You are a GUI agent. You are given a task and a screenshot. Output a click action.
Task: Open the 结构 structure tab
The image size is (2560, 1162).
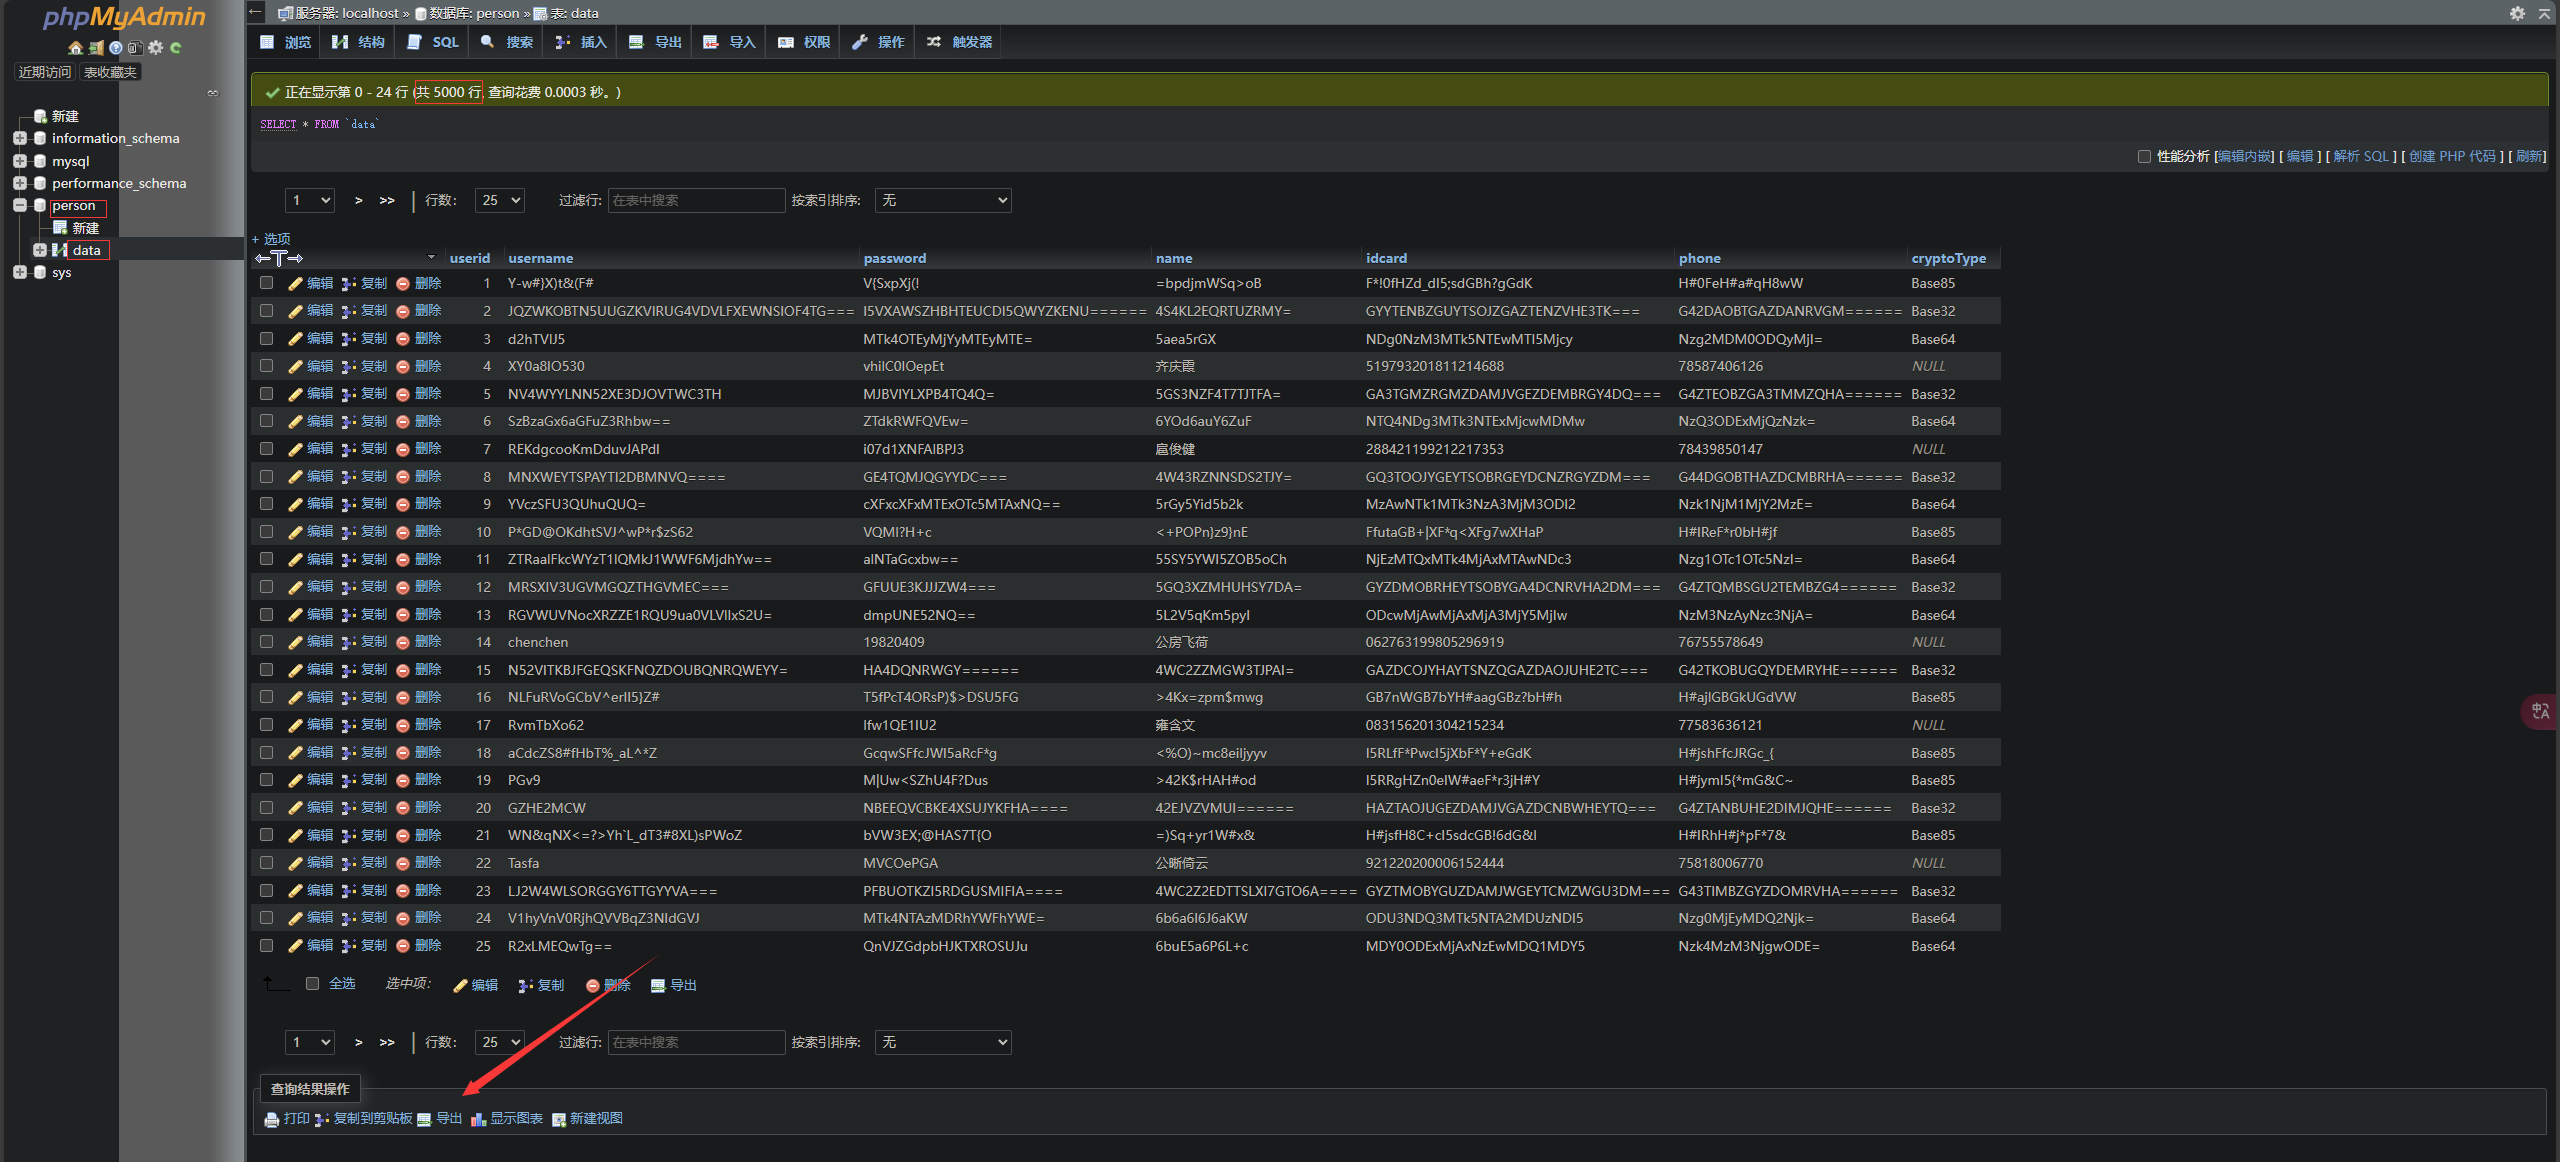[x=359, y=42]
